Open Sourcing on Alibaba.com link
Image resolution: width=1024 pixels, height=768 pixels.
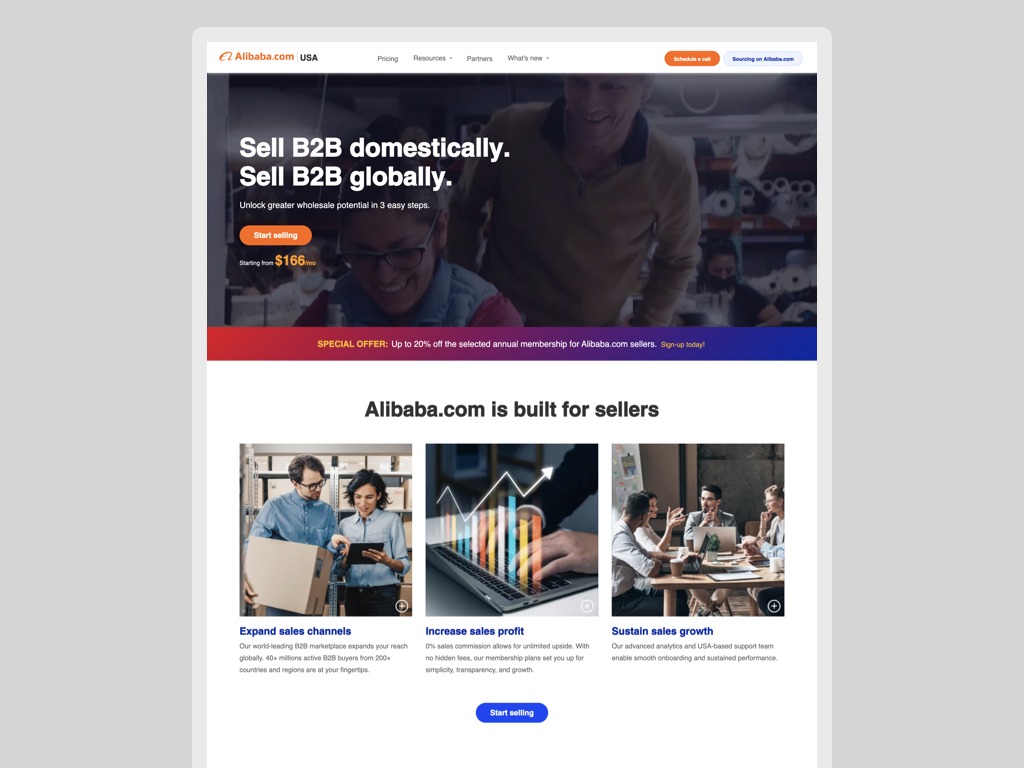(x=763, y=59)
